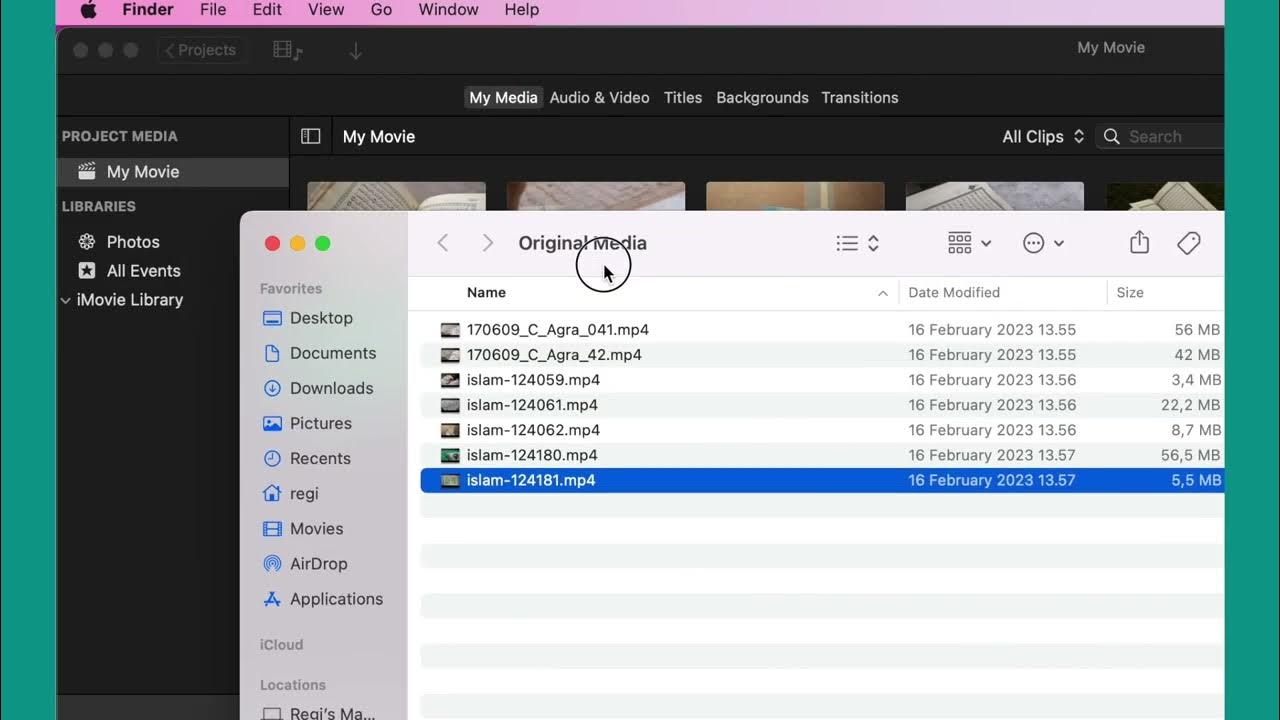Select file islam-124062.mp4

point(822,430)
